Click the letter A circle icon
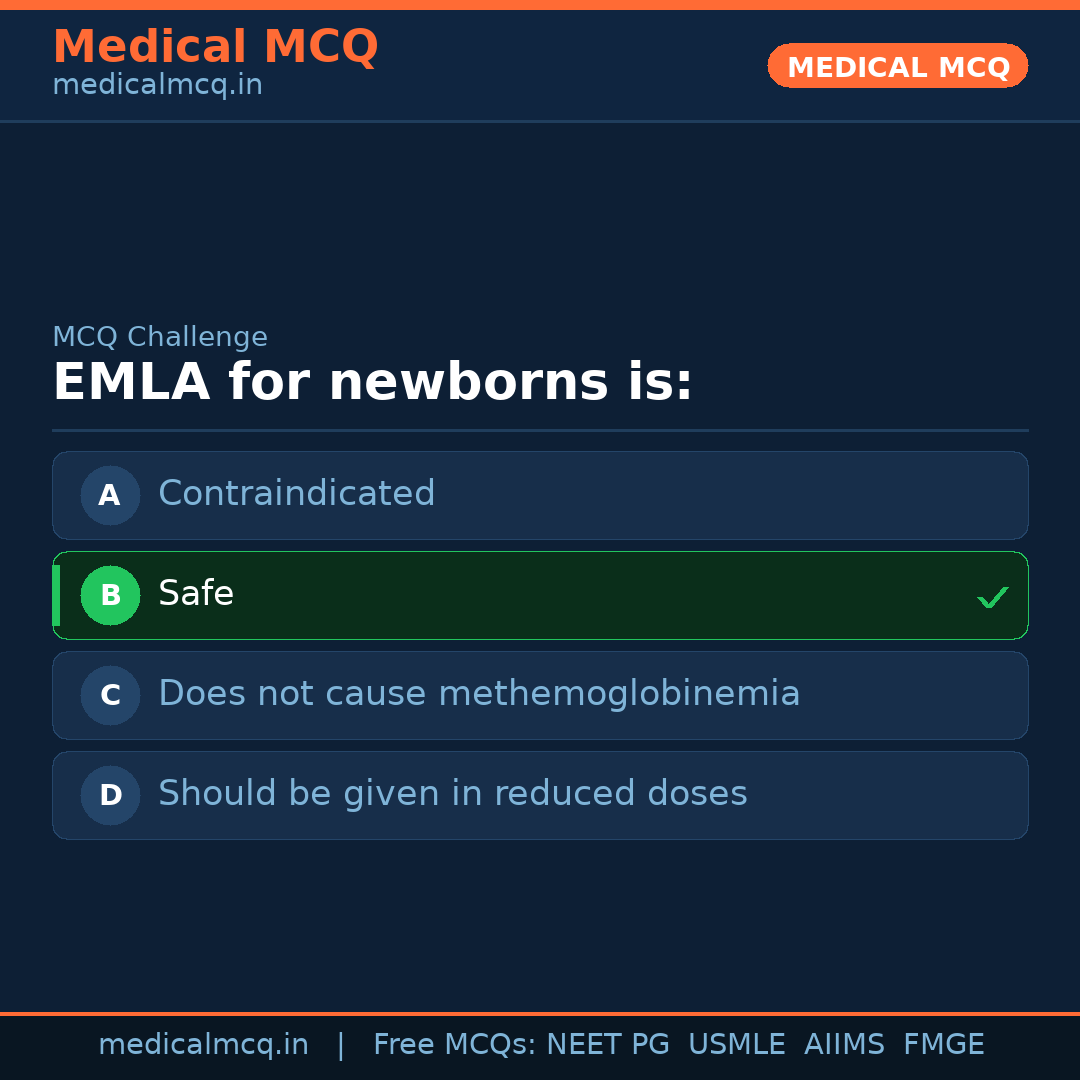The image size is (1080, 1080). click(110, 495)
